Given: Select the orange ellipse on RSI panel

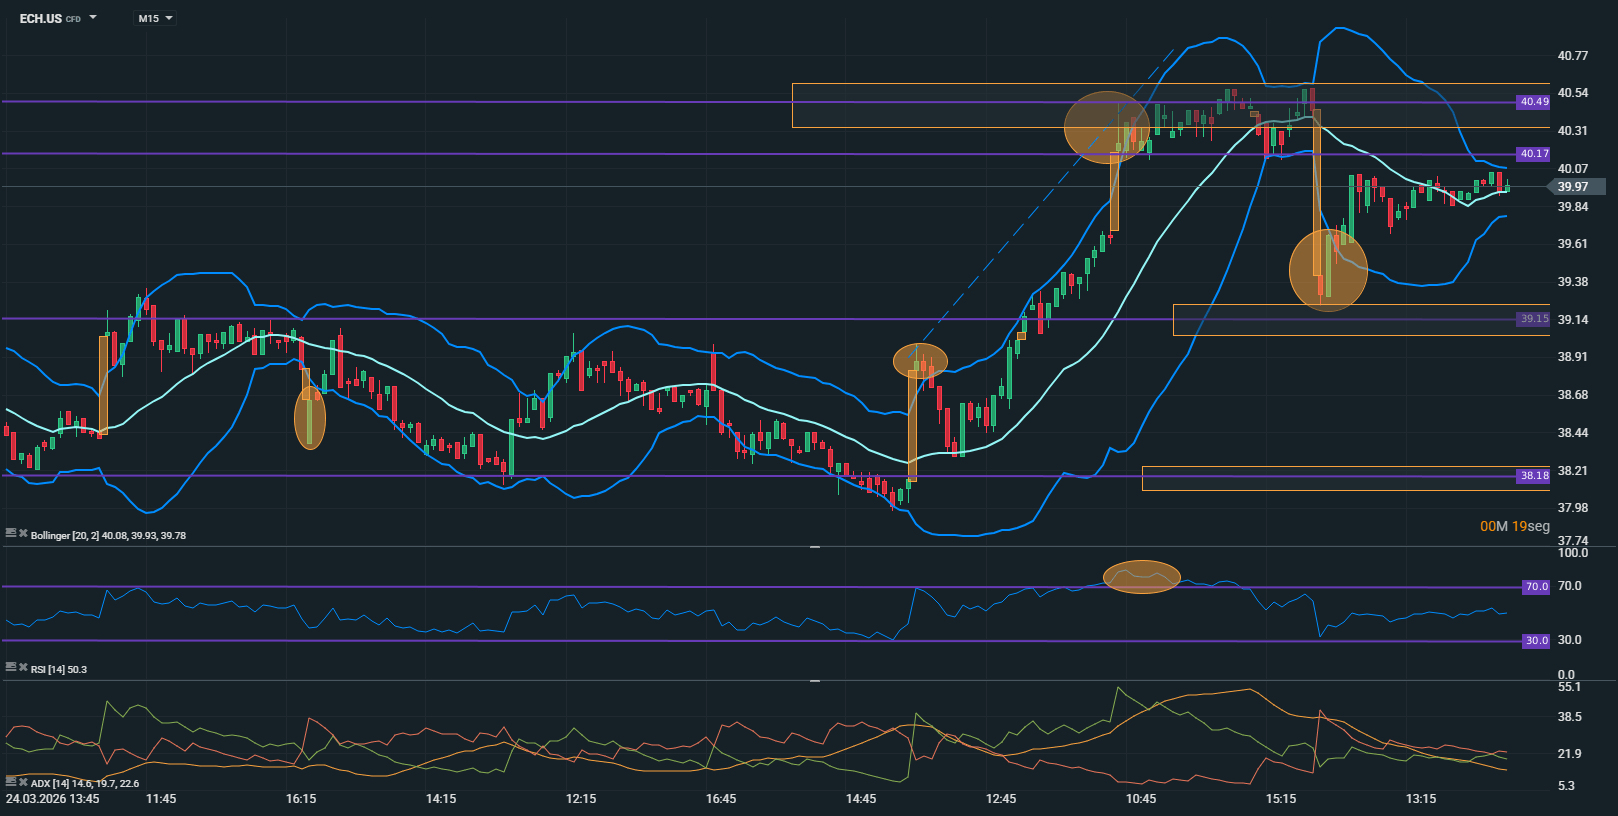Looking at the screenshot, I should (1141, 577).
